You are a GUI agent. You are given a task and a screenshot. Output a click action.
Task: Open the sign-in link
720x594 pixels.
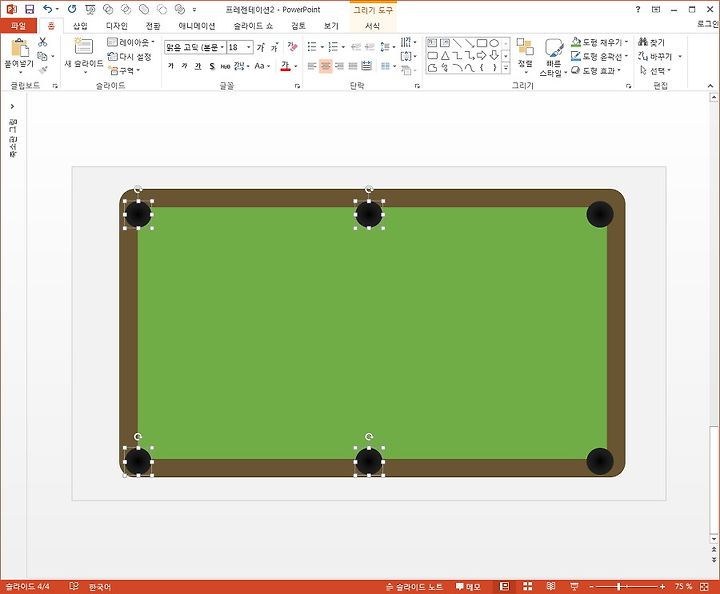(708, 24)
